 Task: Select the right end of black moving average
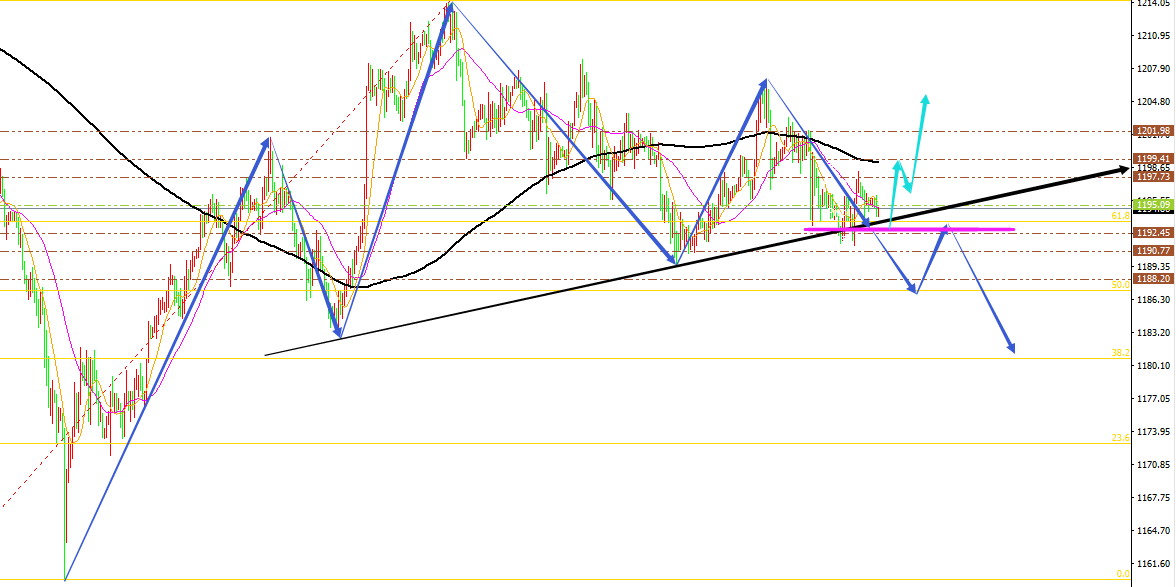click(876, 161)
